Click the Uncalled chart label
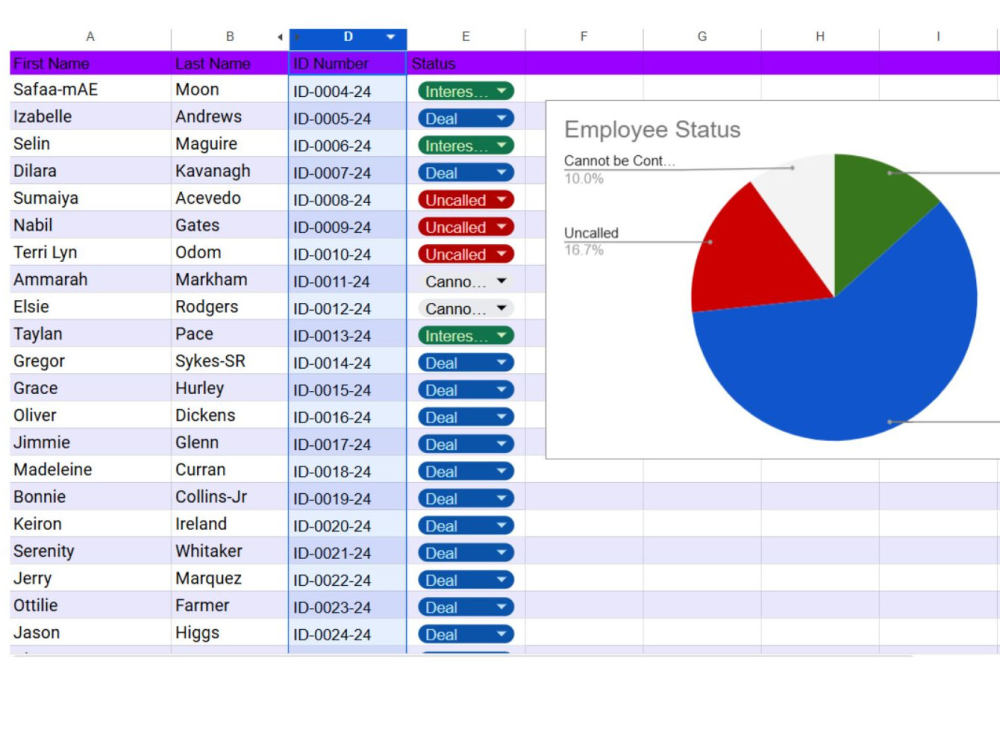Viewport: 1000px width, 750px height. [591, 233]
